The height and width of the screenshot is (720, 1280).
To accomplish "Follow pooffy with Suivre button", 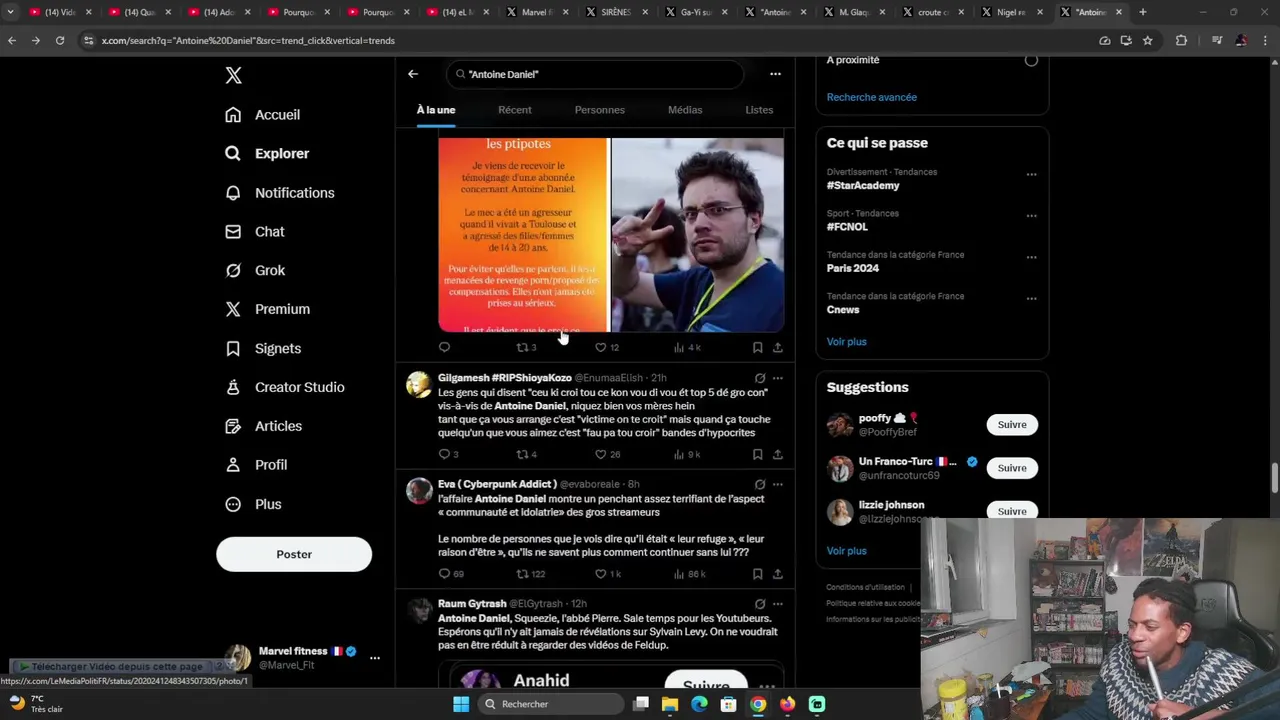I will click(x=1012, y=425).
